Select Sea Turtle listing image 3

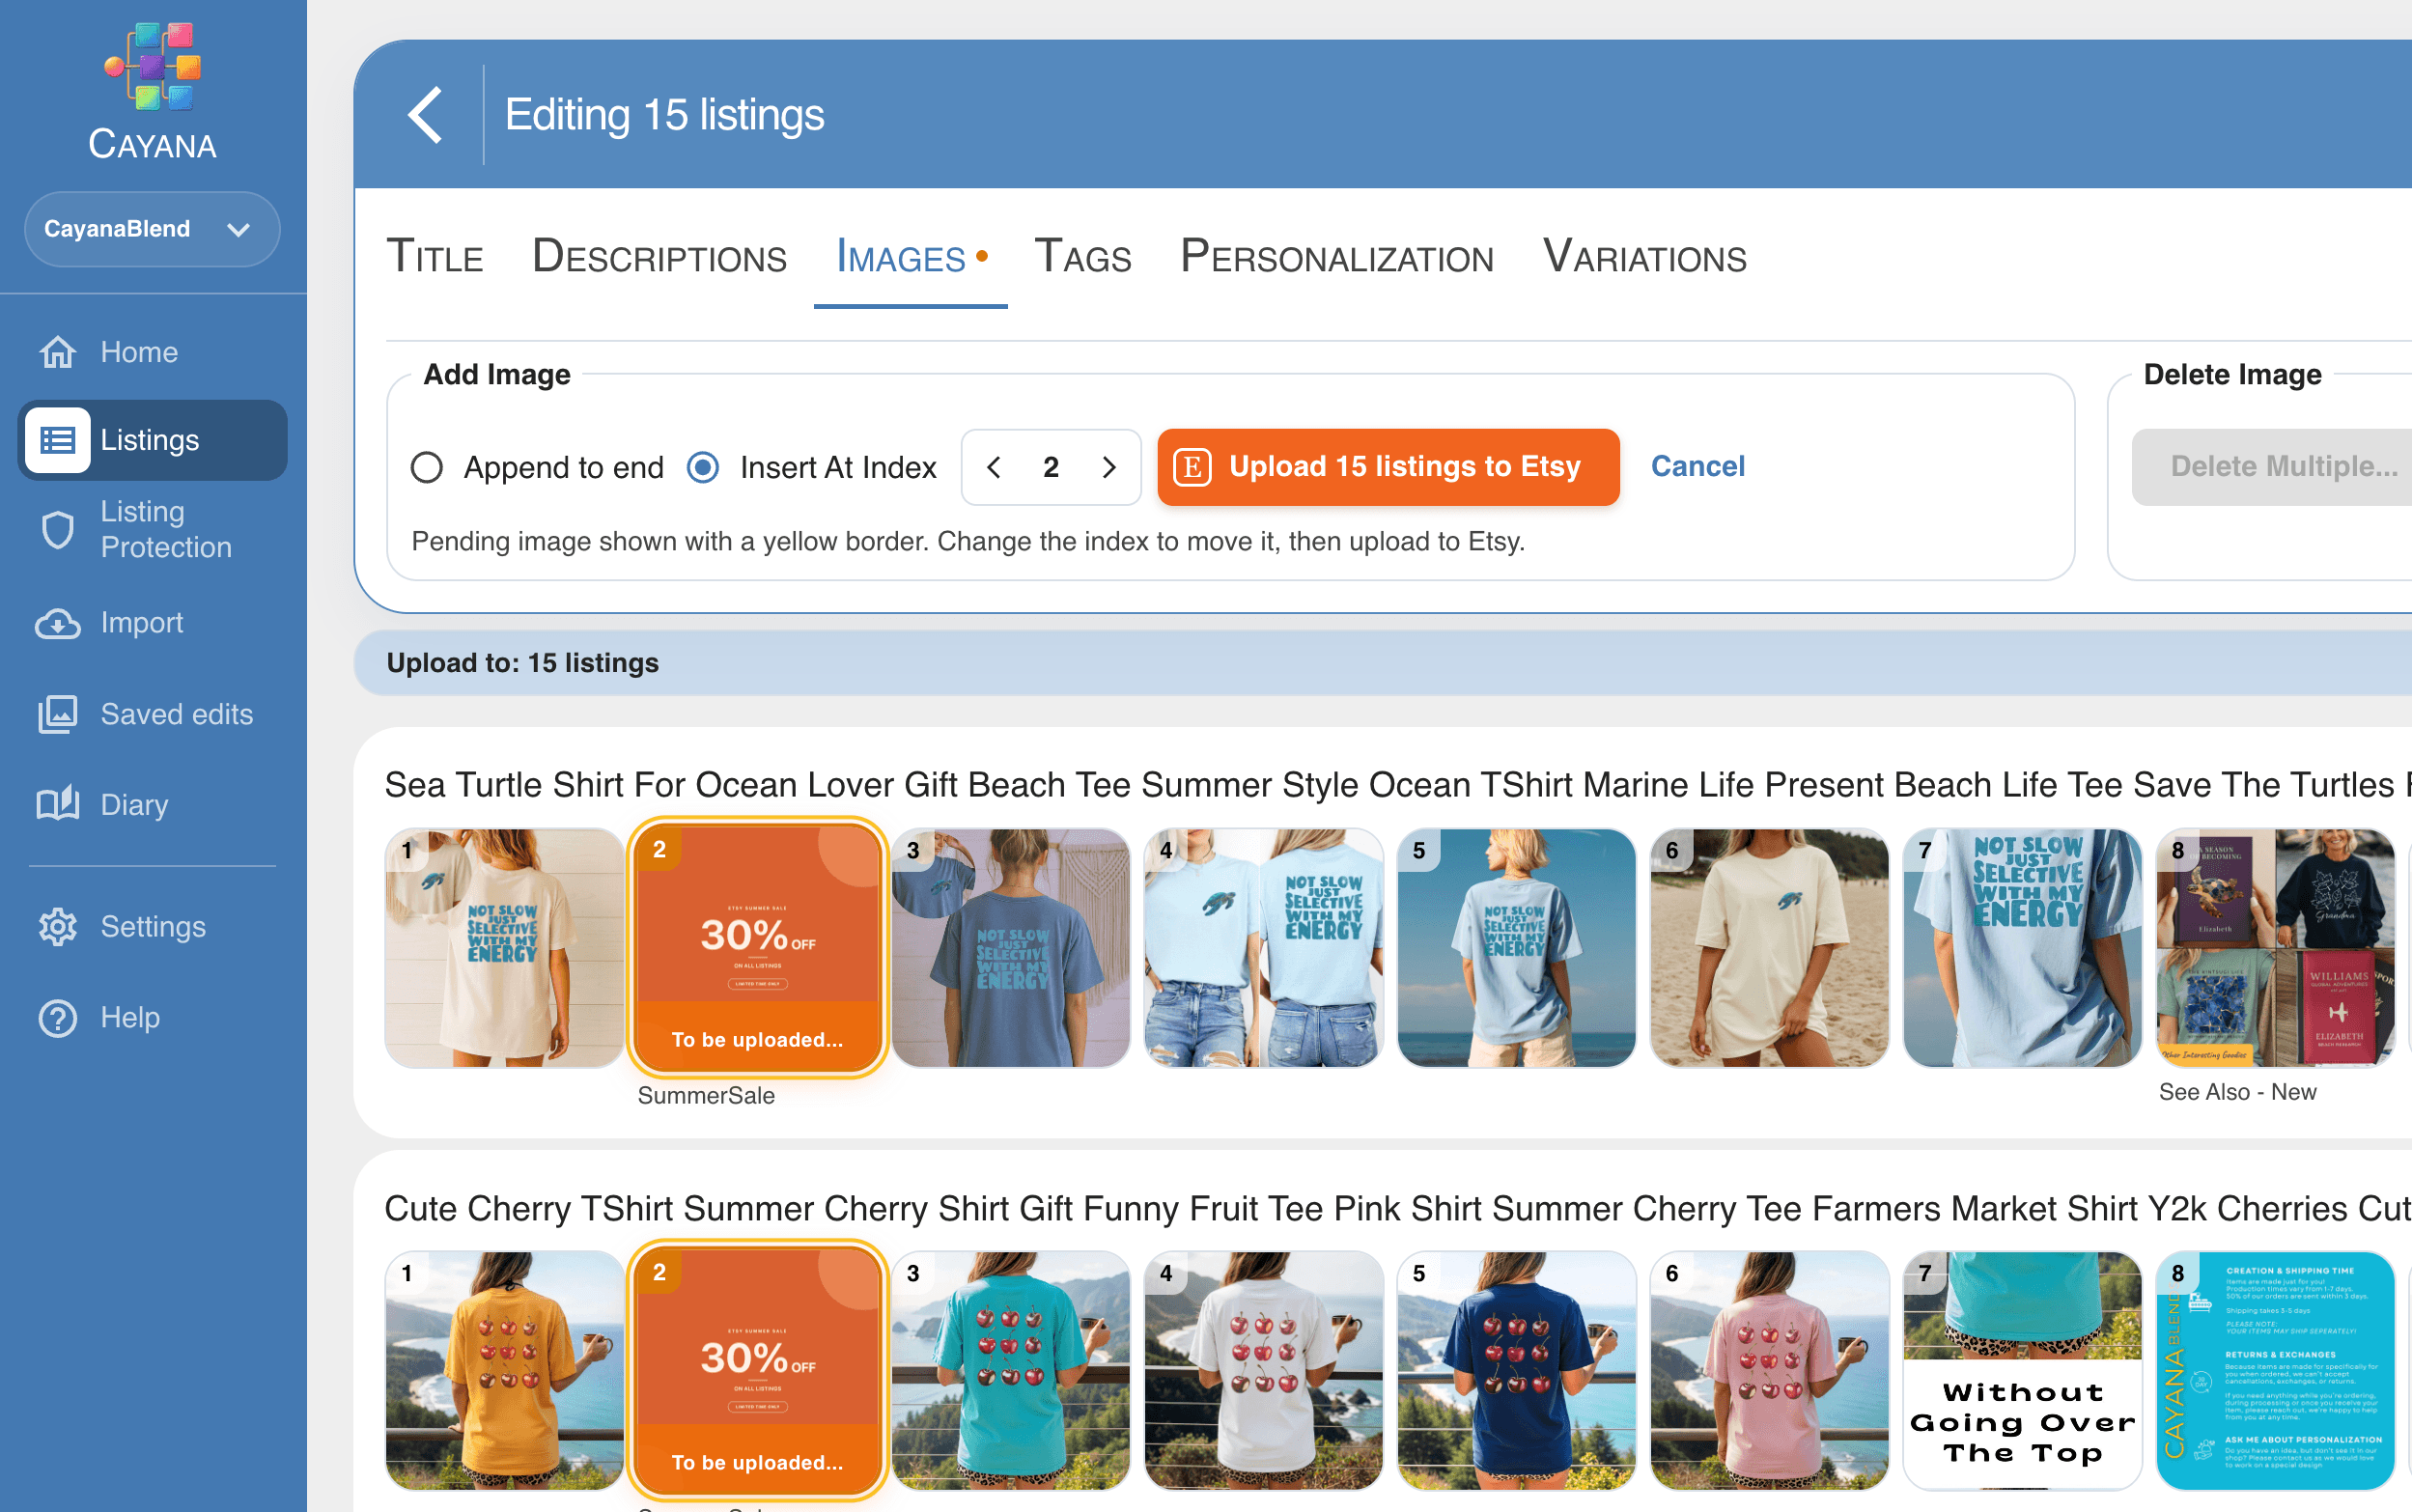1010,947
